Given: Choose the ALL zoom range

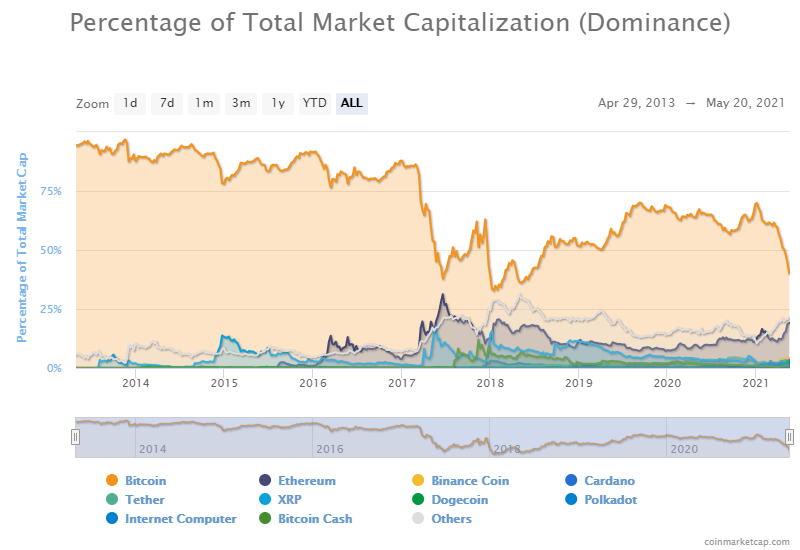Looking at the screenshot, I should click(352, 103).
